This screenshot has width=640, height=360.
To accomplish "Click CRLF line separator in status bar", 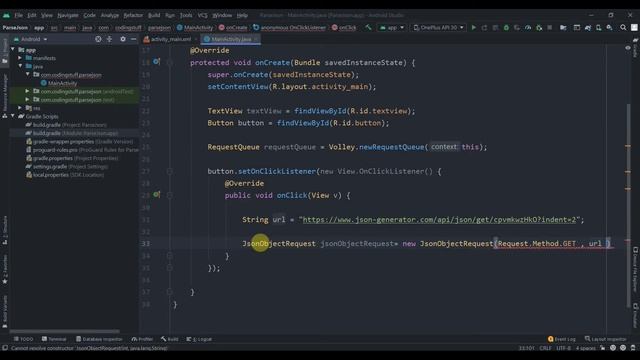I will pos(545,348).
